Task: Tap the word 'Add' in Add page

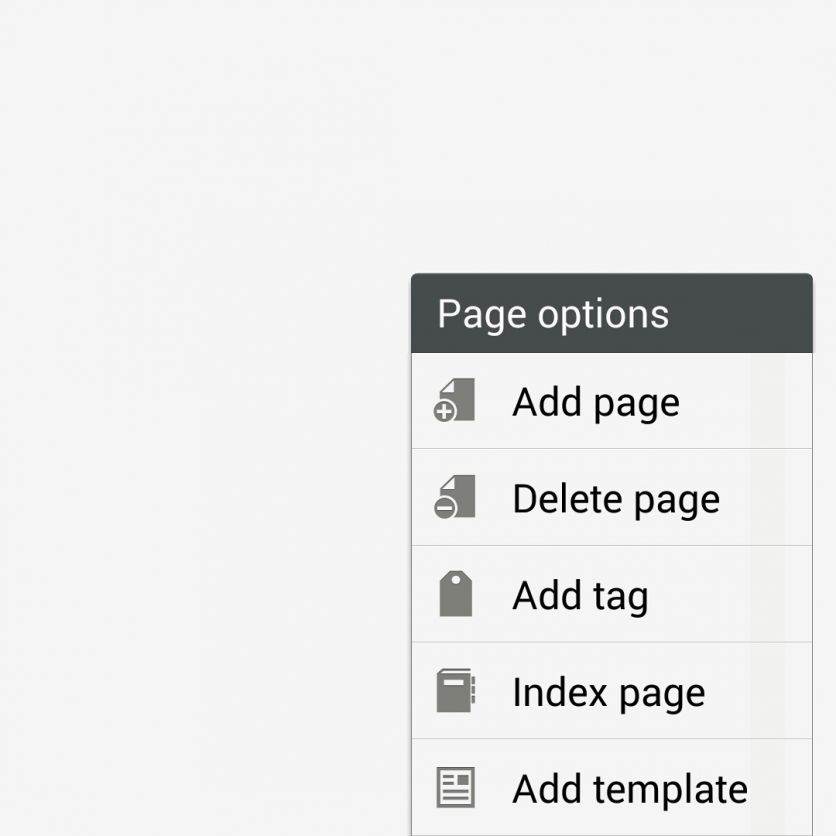Action: pos(548,401)
